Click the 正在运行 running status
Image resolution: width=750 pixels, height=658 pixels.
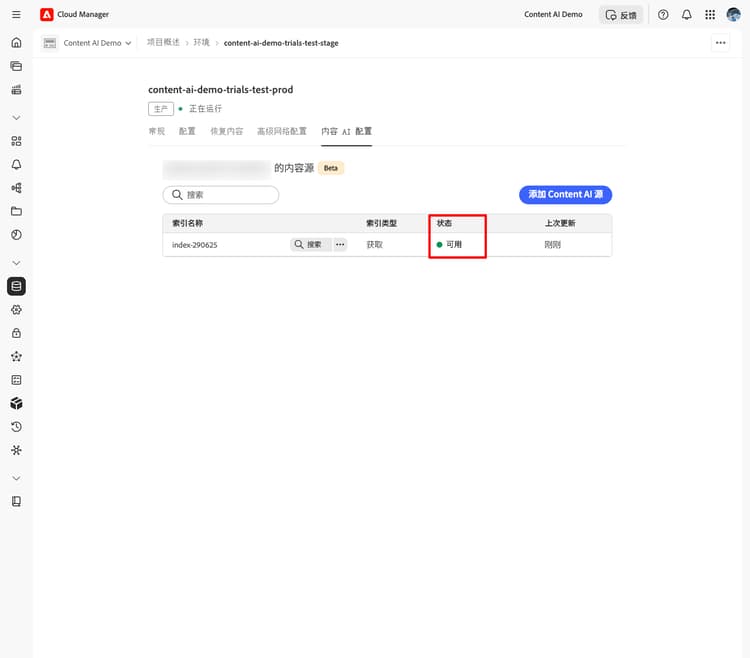(205, 109)
